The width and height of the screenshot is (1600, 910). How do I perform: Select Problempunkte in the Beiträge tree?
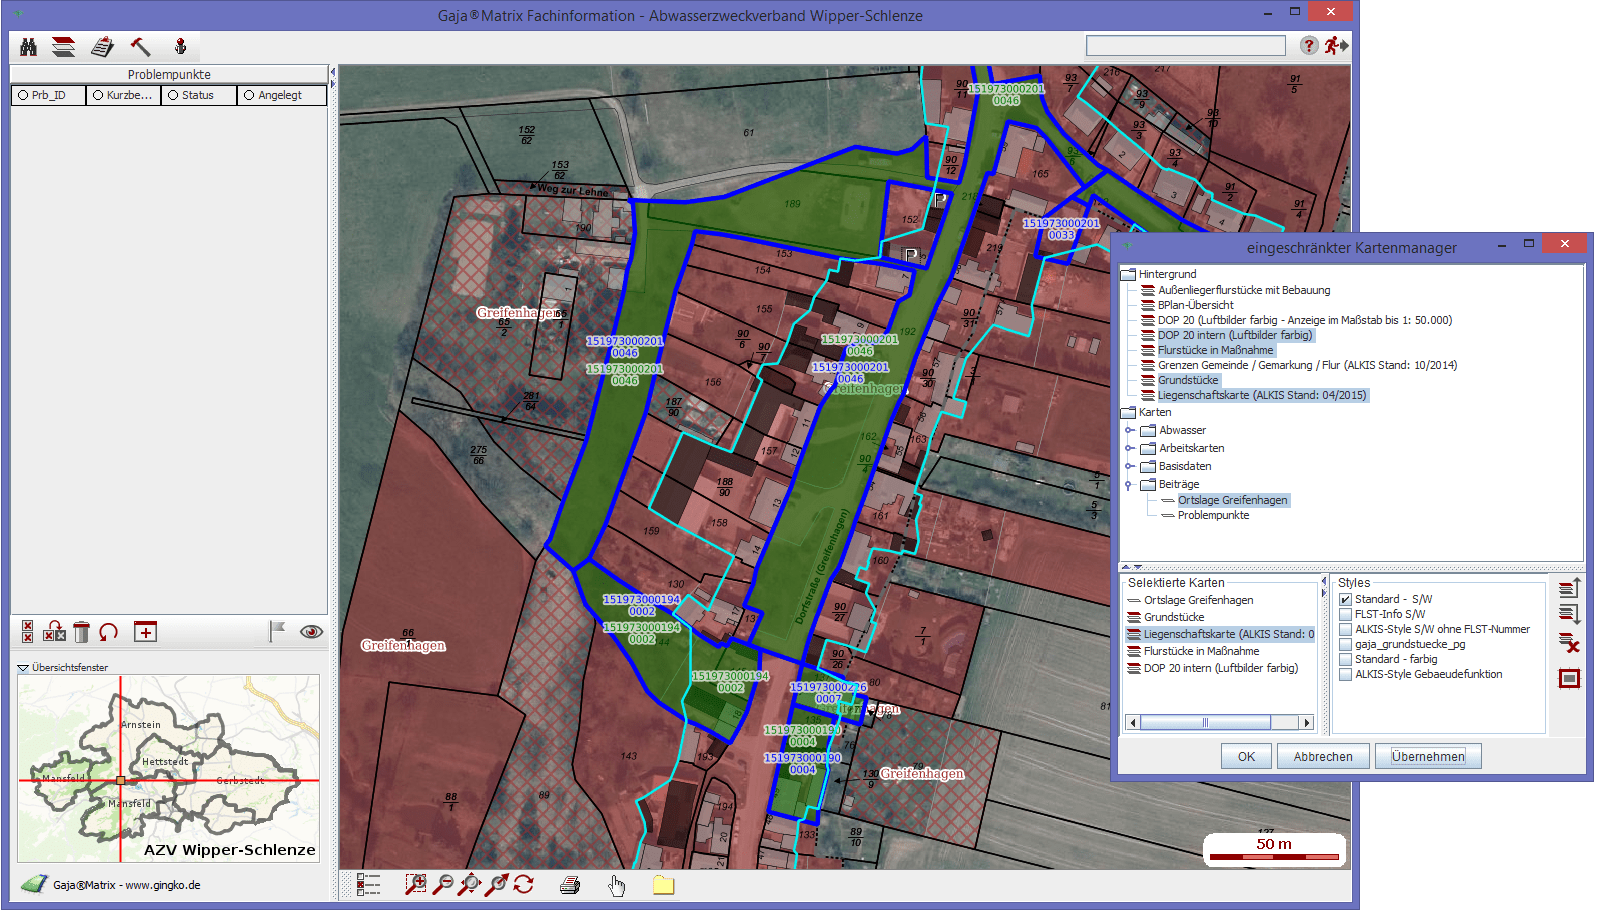pyautogui.click(x=1213, y=516)
